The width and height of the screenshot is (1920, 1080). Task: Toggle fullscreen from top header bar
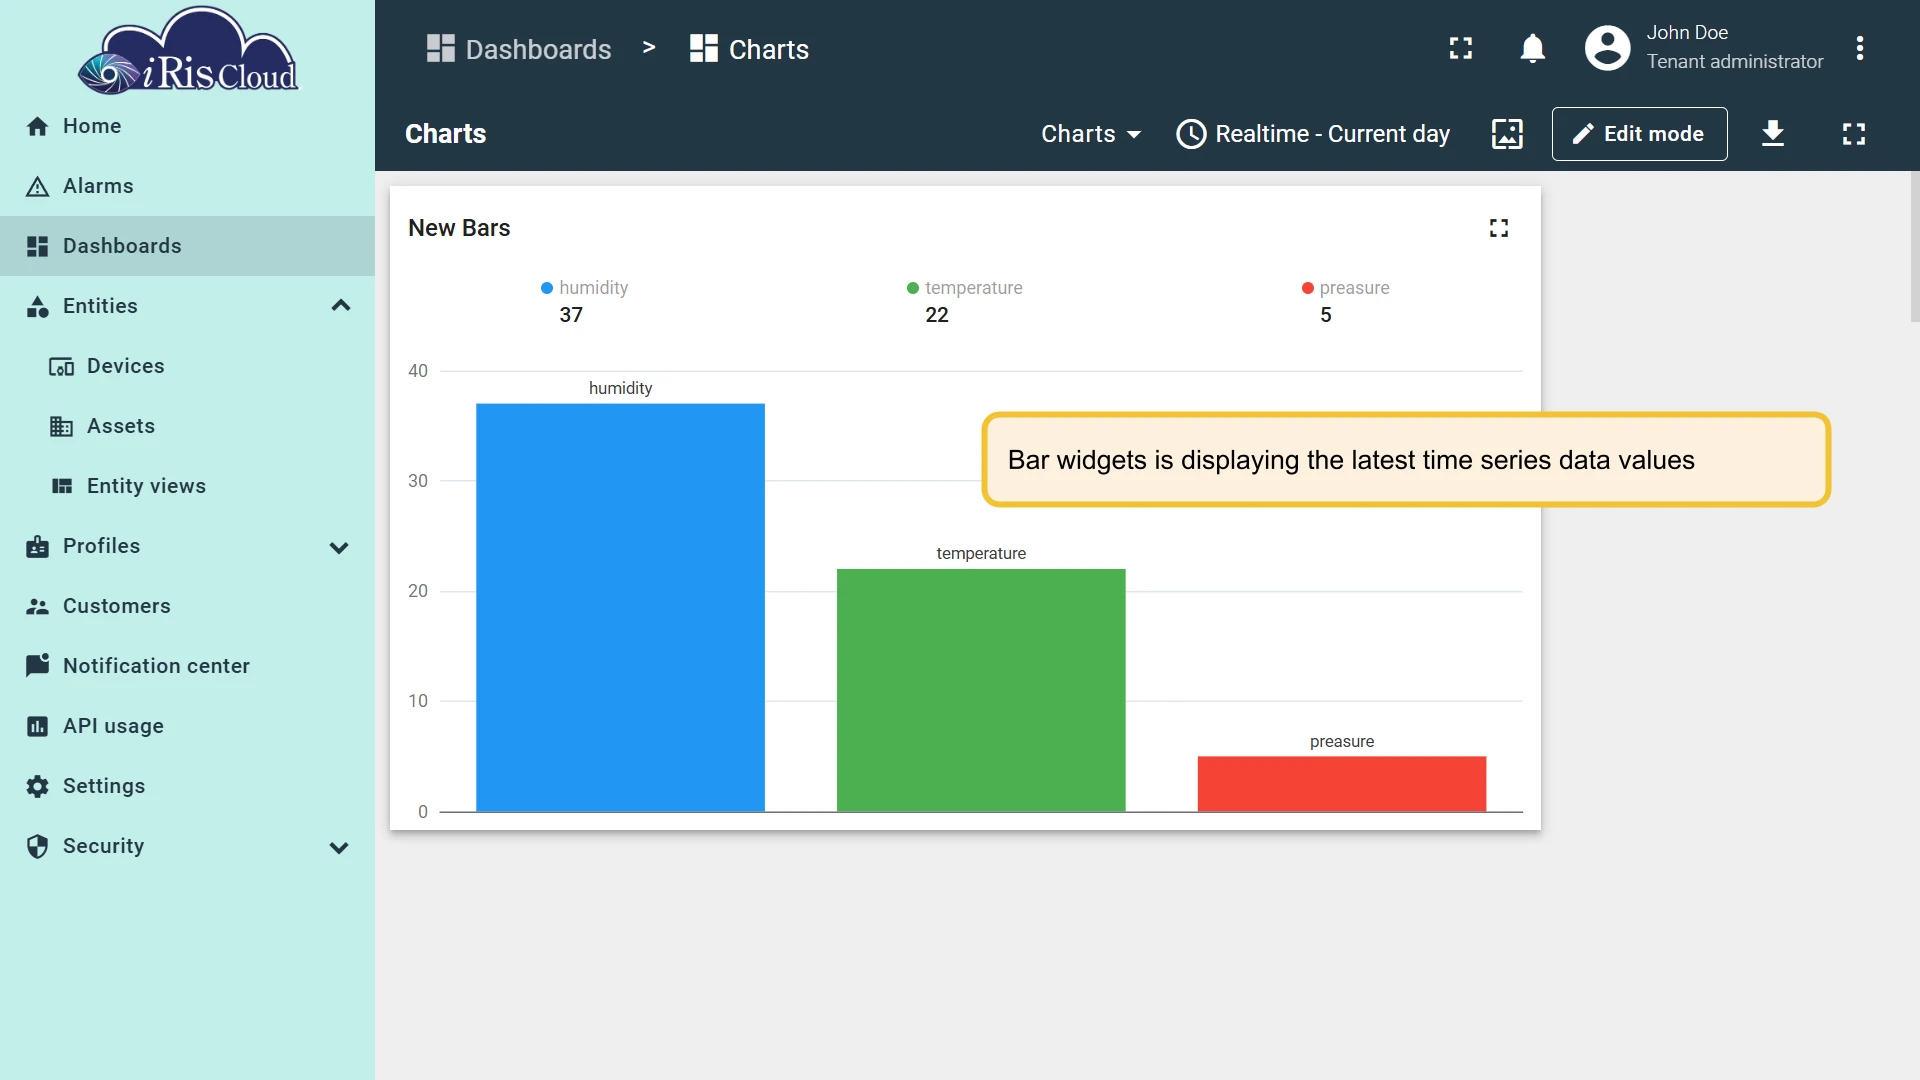tap(1461, 48)
